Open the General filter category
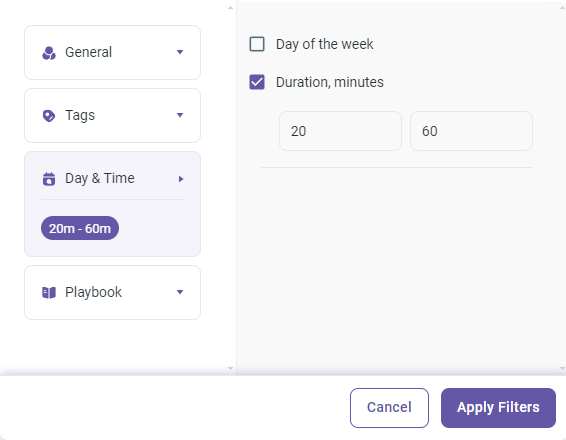The image size is (566, 440). [112, 52]
